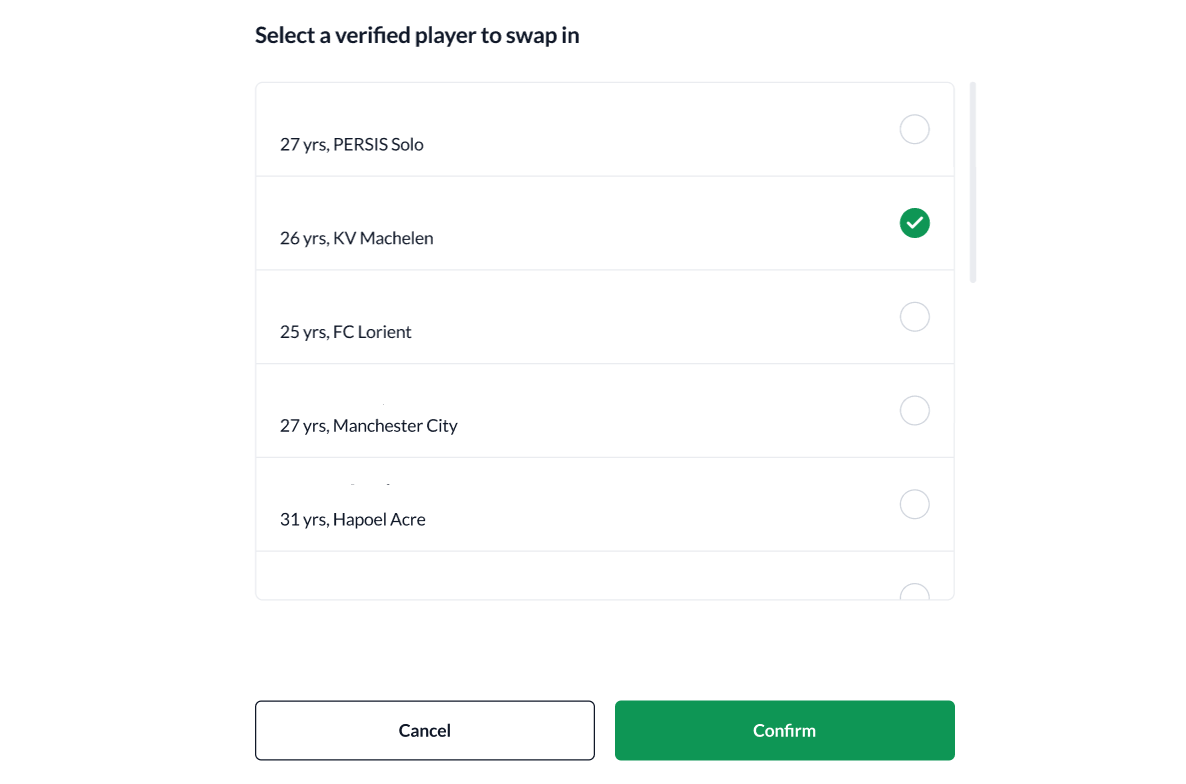1186x784 pixels.
Task: Click the cut-off player row at list bottom
Action: point(604,575)
